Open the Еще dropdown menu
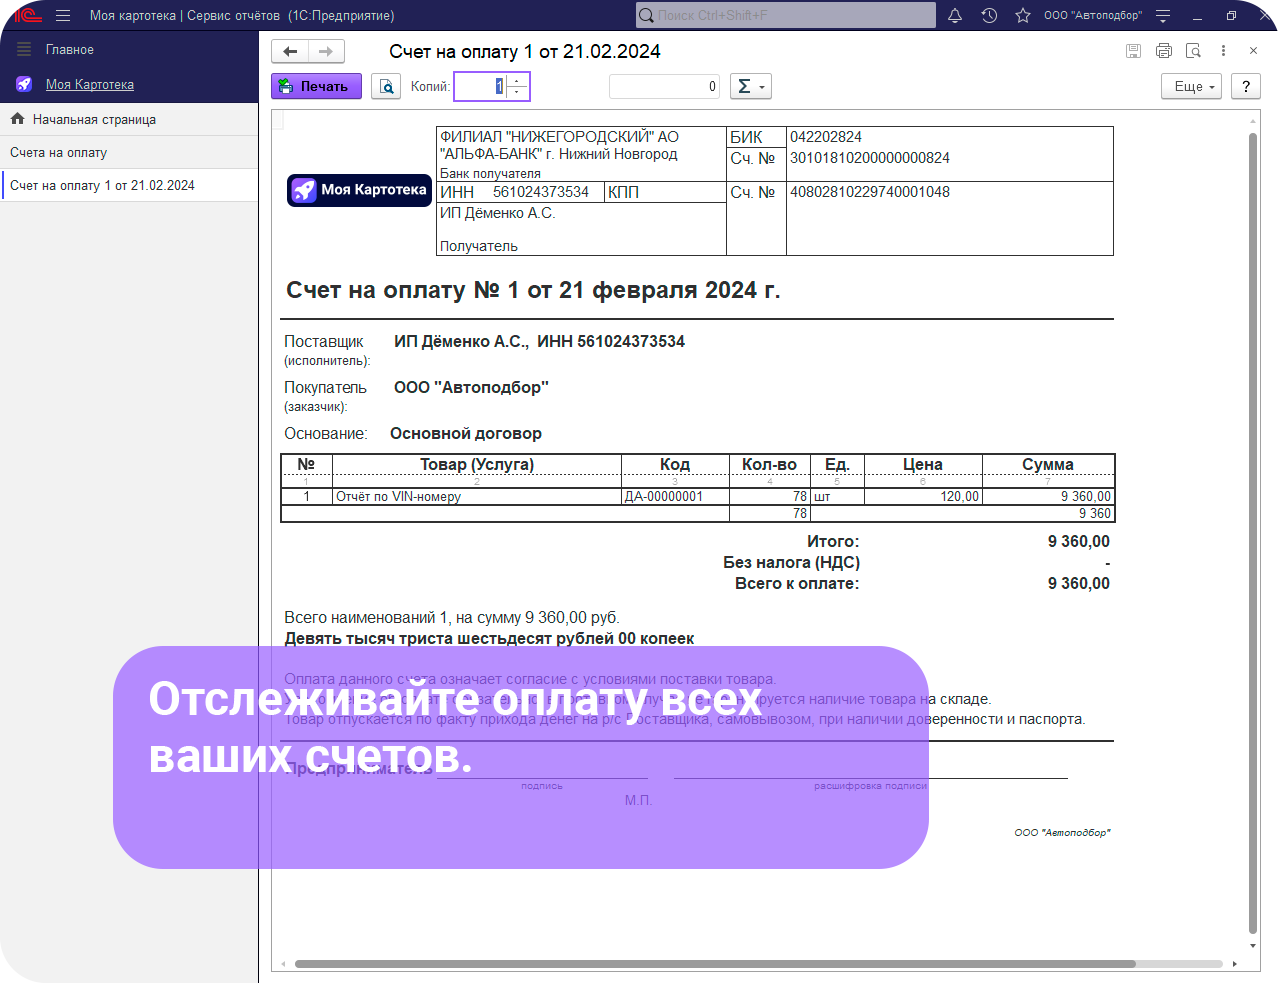Image resolution: width=1280 pixels, height=983 pixels. [1191, 86]
